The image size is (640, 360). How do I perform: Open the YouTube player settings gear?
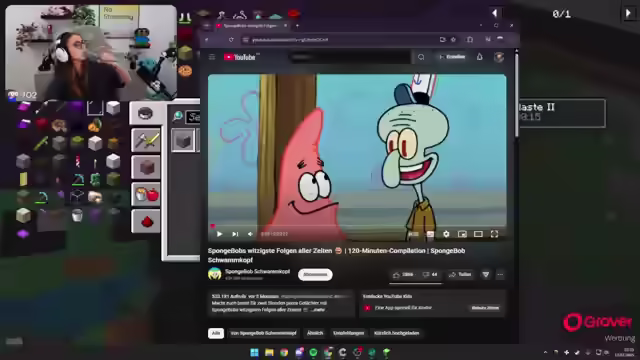446,234
